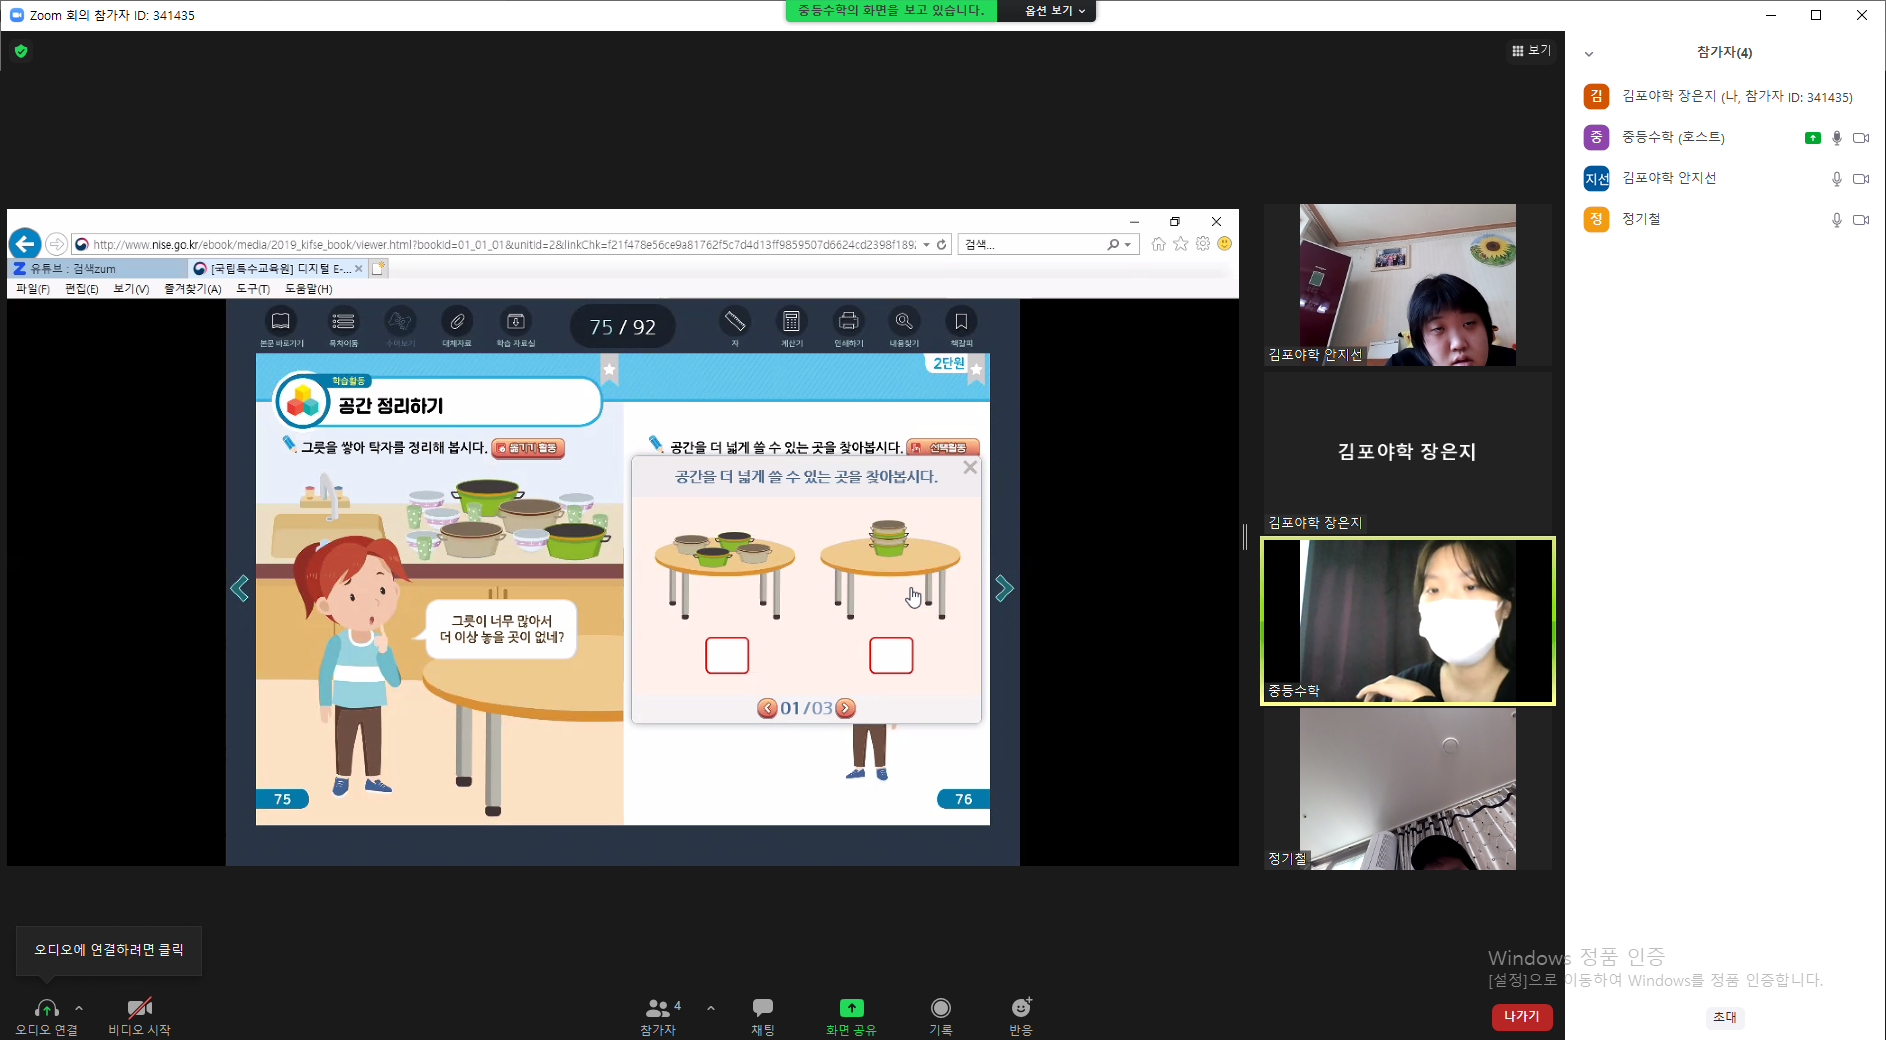Screen dimensions: 1886x1040
Task: Click 정기철's camera icon in participants list
Action: tap(1861, 220)
